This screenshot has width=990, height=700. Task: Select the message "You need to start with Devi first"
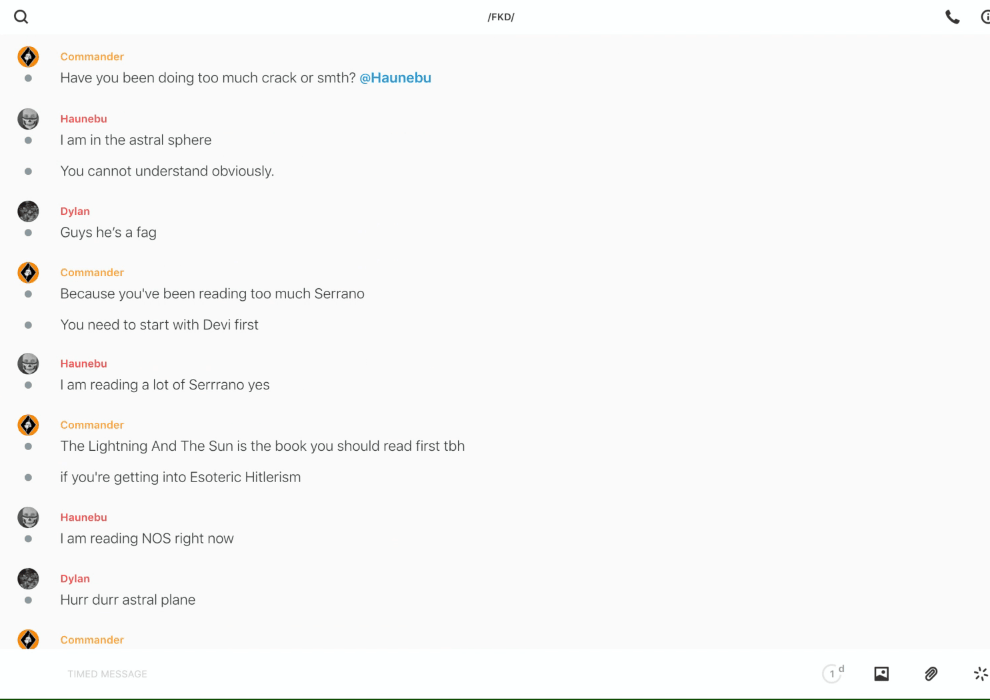pos(159,325)
